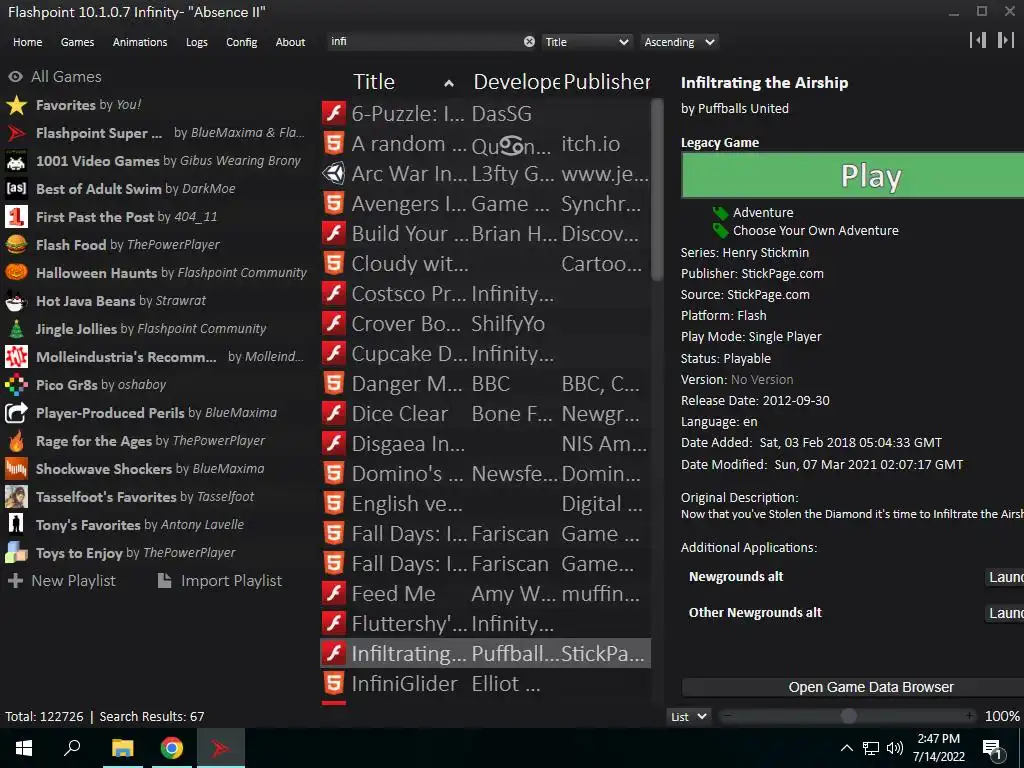Select Tasselfoot's Favorites avatar icon

(x=16, y=497)
